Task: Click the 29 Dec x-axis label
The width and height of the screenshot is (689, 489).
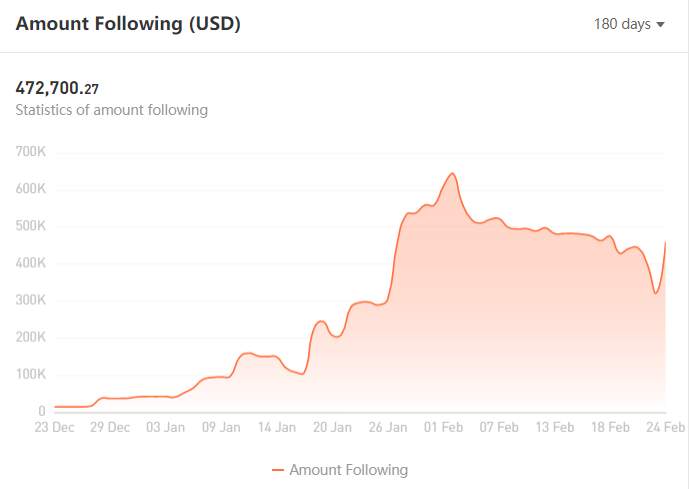Action: 110,427
